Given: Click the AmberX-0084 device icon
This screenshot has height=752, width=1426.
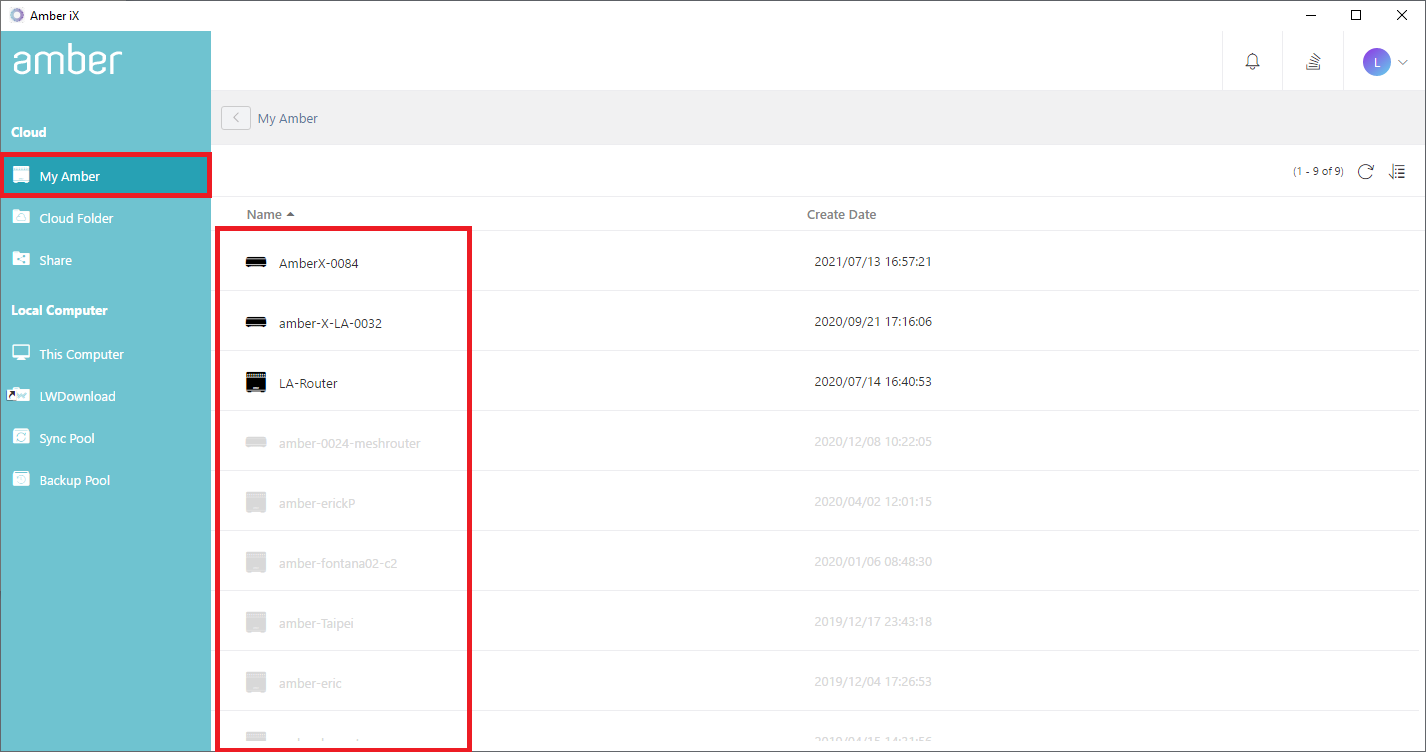Looking at the screenshot, I should click(256, 262).
